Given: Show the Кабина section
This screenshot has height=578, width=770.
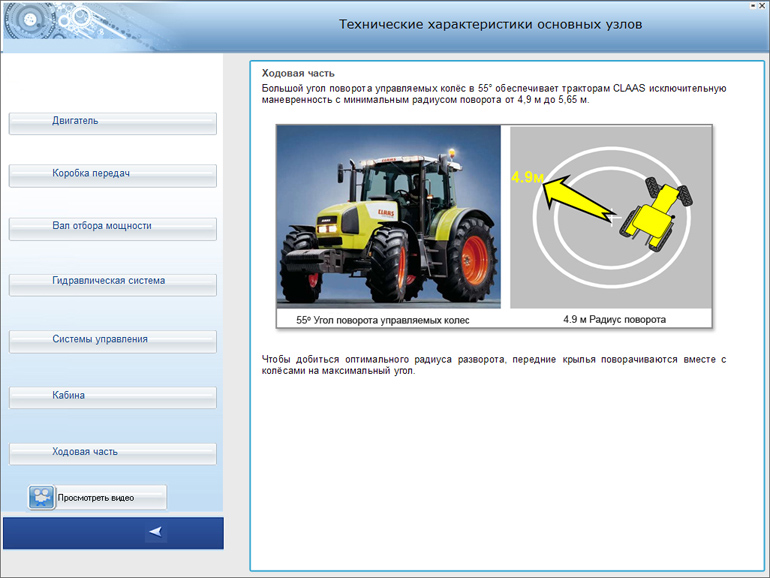Looking at the screenshot, I should tap(112, 397).
